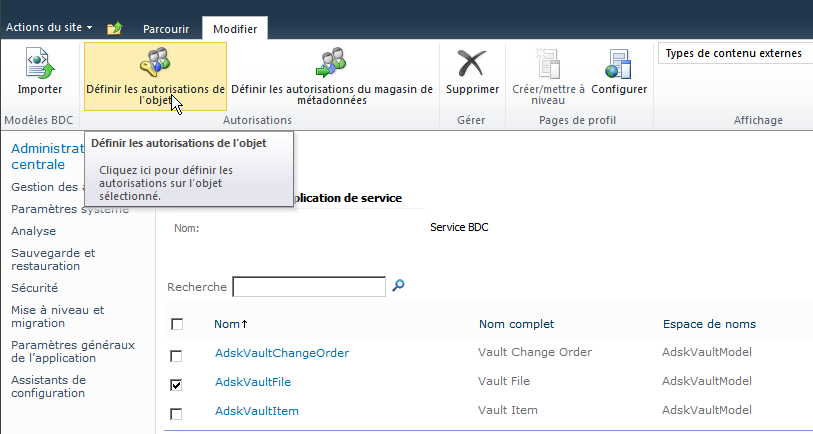Uncheck the AdskVaultFile row checkbox
Screen dimensions: 813x434
177,384
